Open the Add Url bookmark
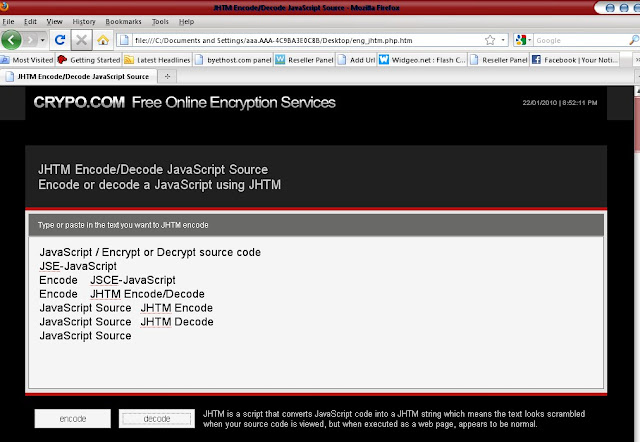The height and width of the screenshot is (442, 640). pos(356,60)
